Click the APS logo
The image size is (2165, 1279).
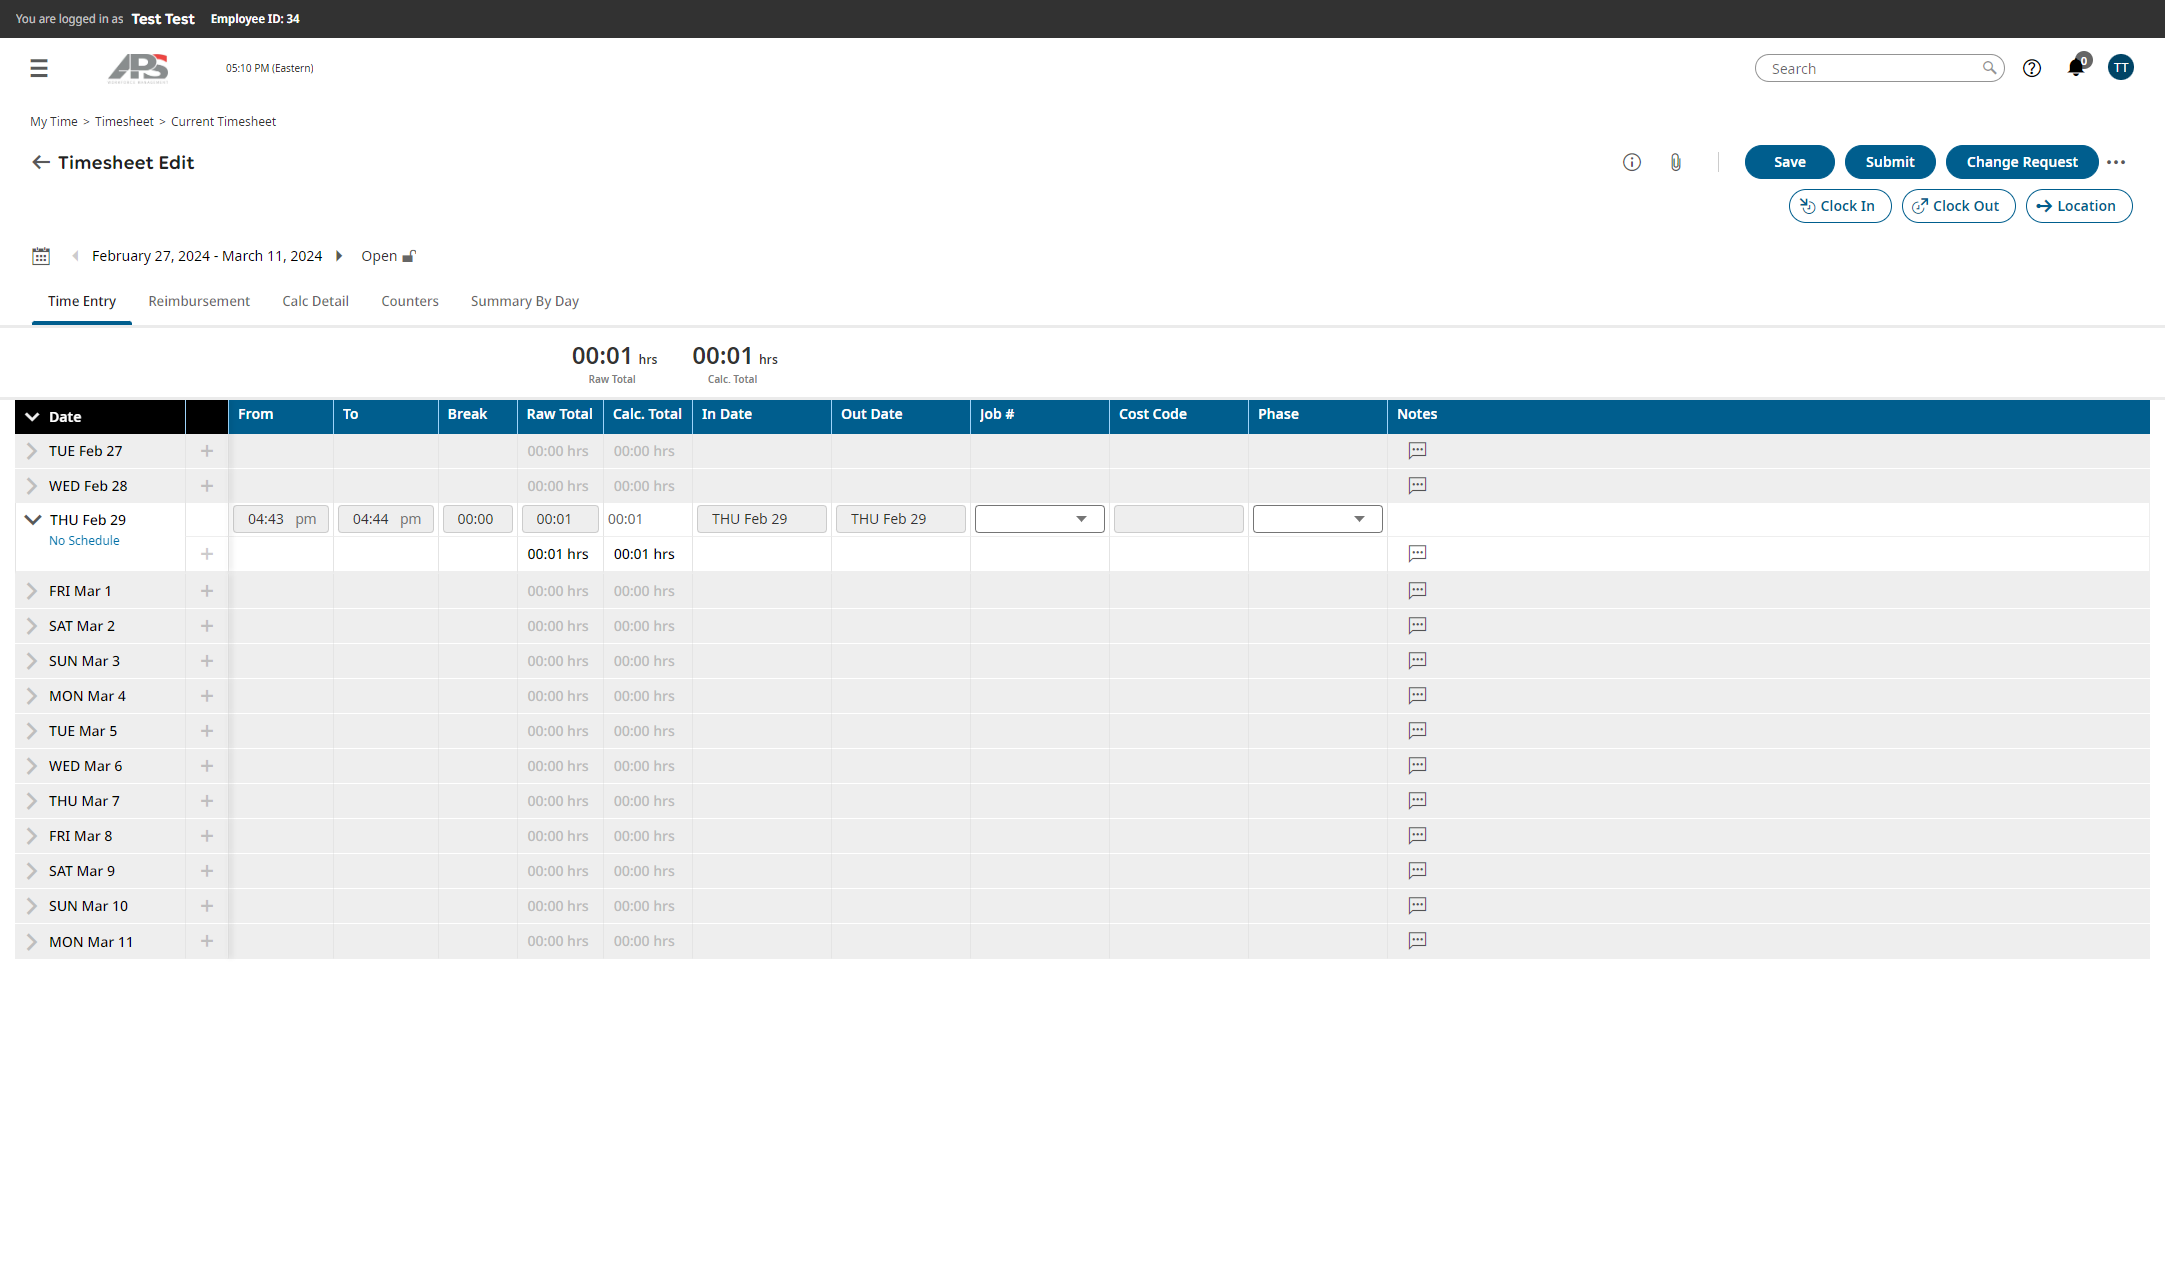[138, 68]
